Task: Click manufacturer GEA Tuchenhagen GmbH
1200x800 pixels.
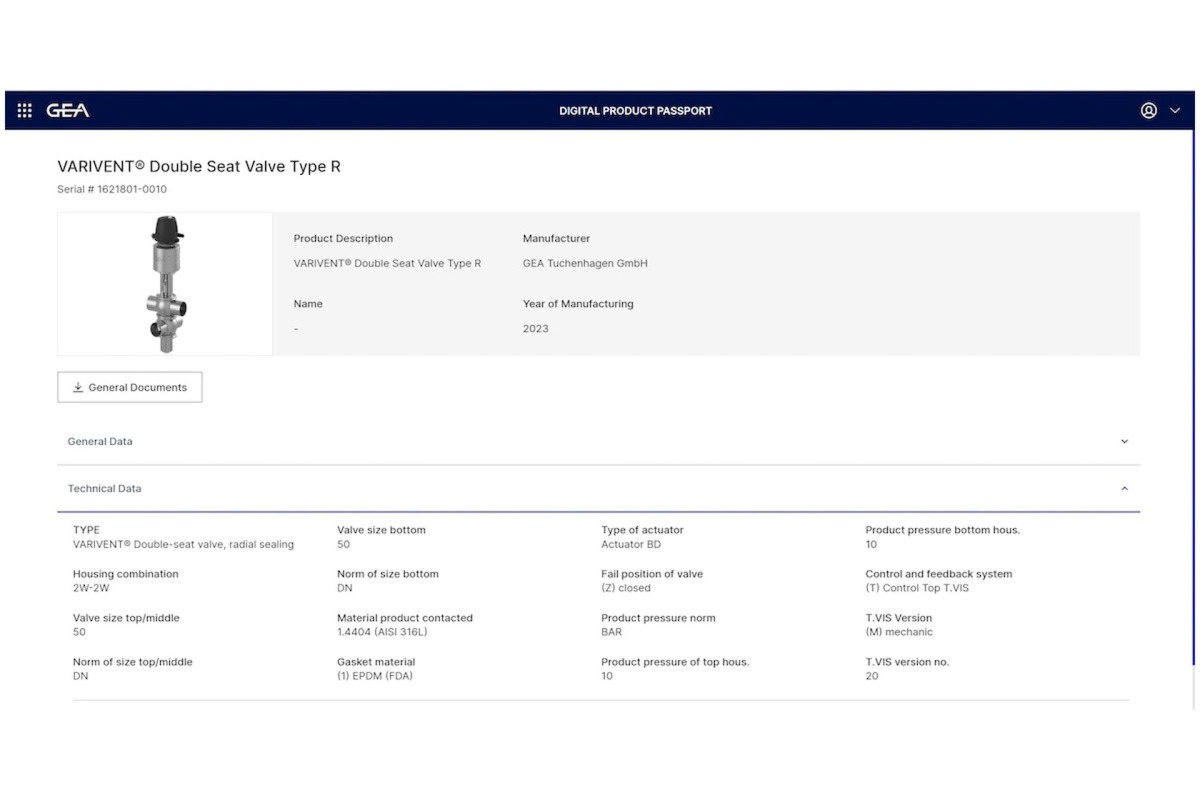Action: 585,263
